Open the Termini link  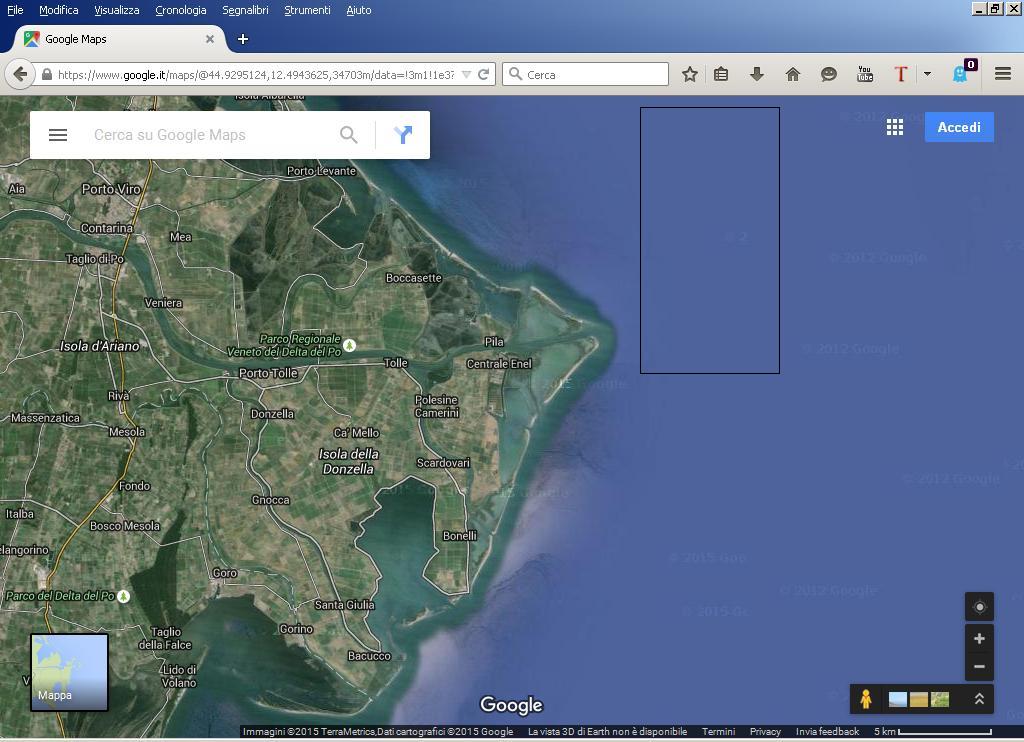click(x=718, y=732)
